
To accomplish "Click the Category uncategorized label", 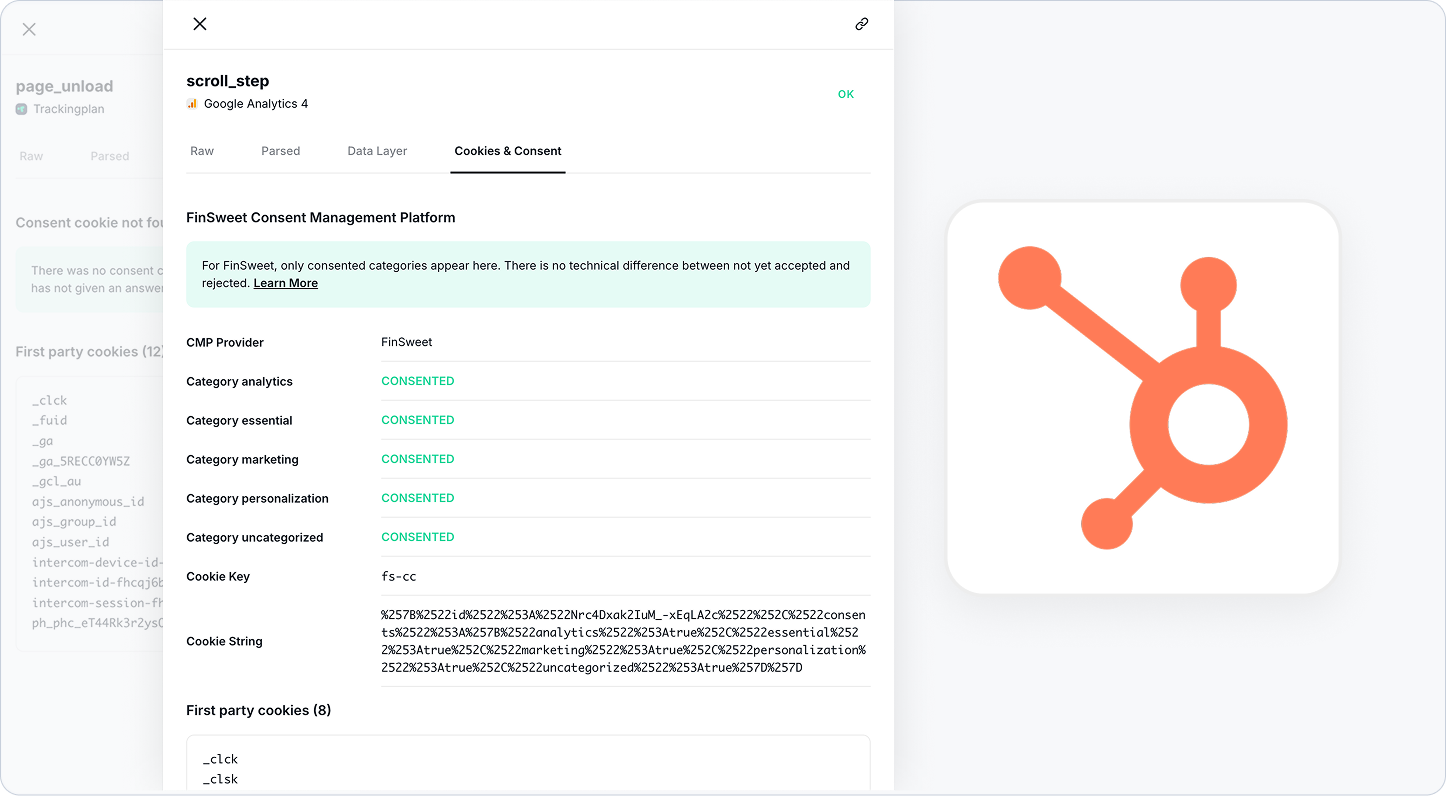I will tap(255, 537).
